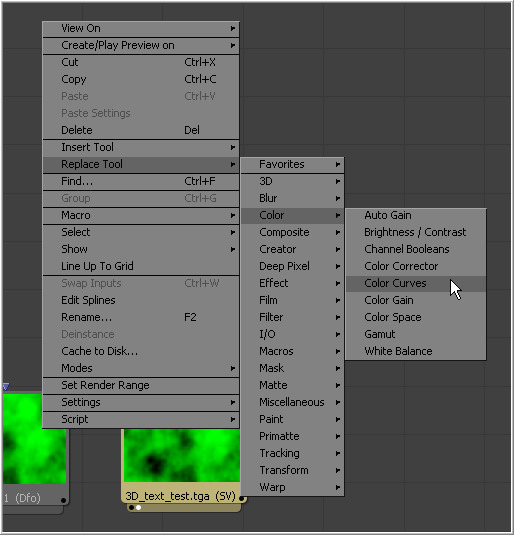Choose Cache to Disk option
The width and height of the screenshot is (514, 535).
[x=141, y=351]
